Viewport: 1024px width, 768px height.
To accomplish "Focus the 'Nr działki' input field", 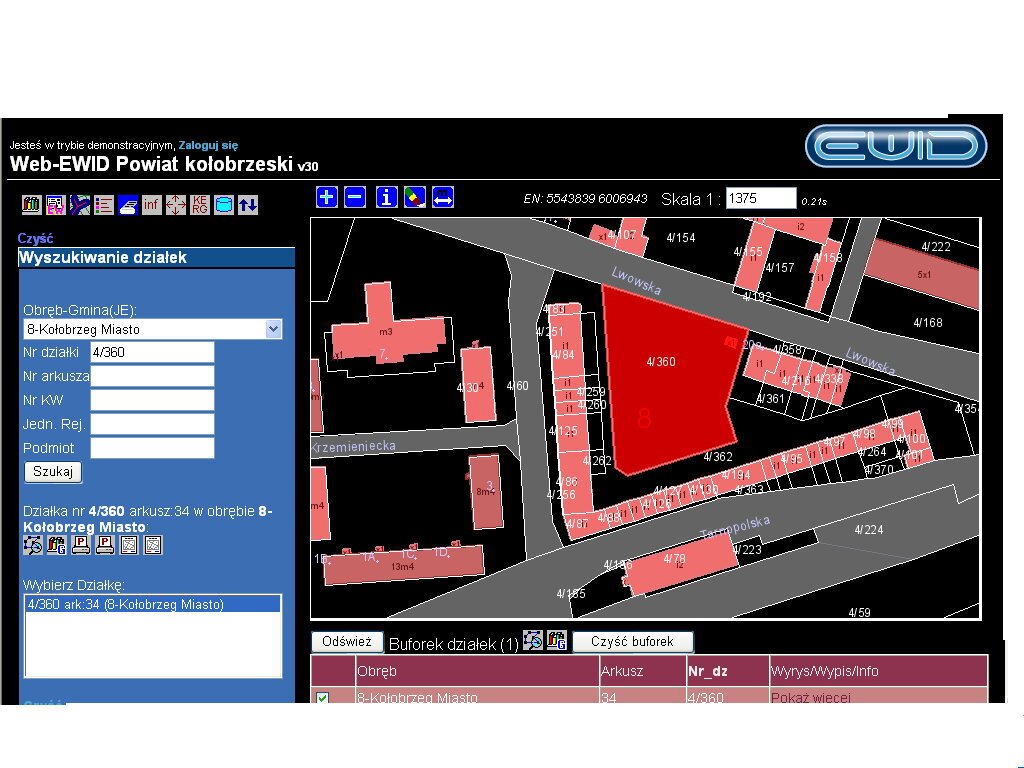I will pyautogui.click(x=152, y=352).
